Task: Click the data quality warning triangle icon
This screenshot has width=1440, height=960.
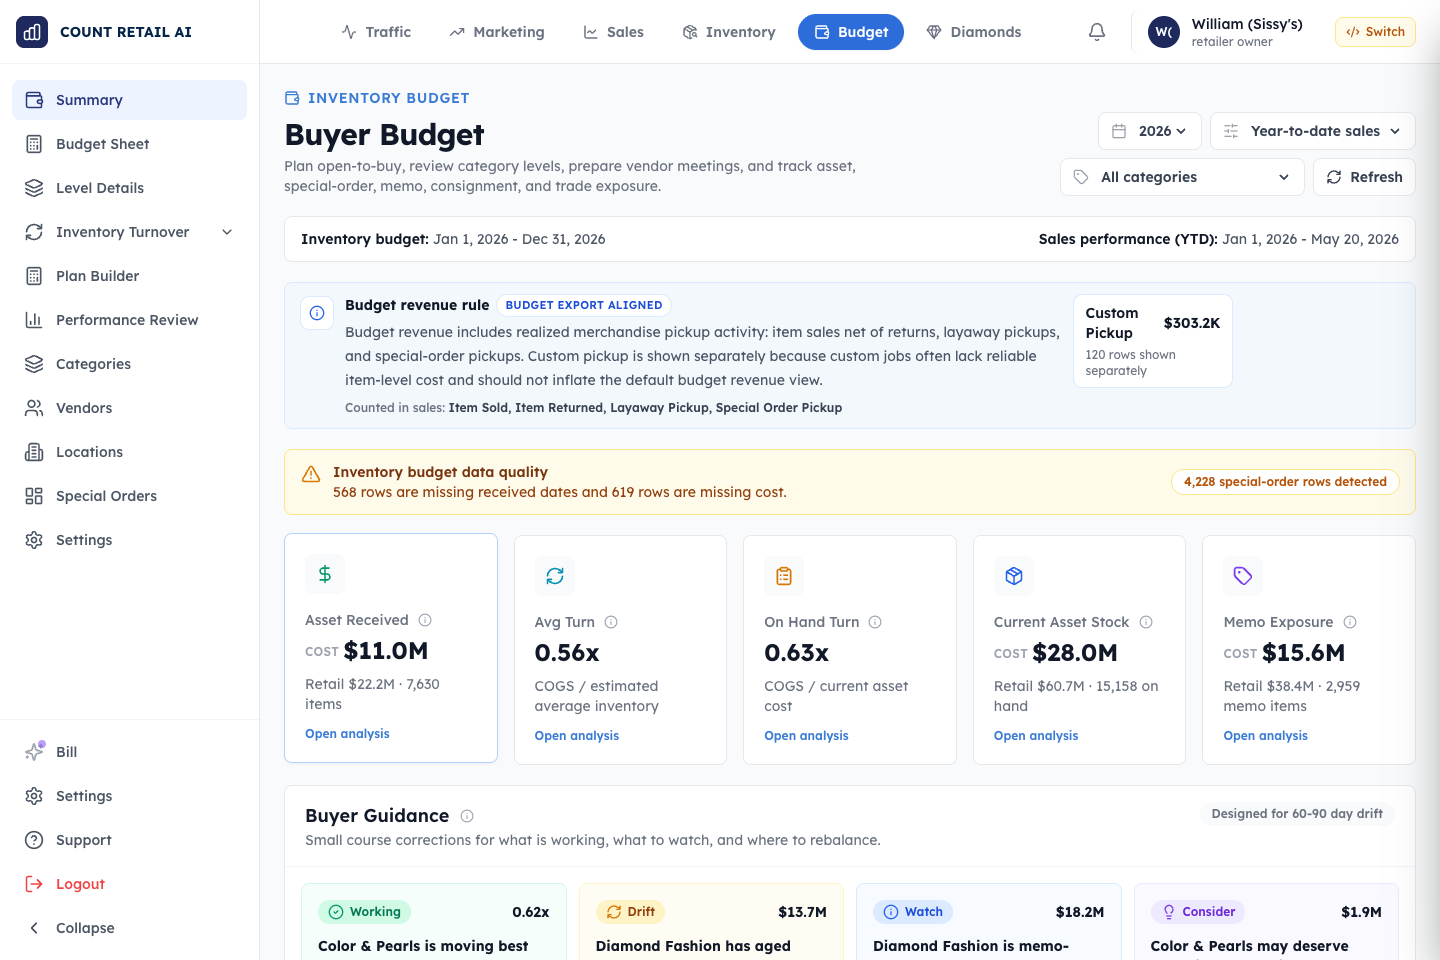Action: (311, 474)
